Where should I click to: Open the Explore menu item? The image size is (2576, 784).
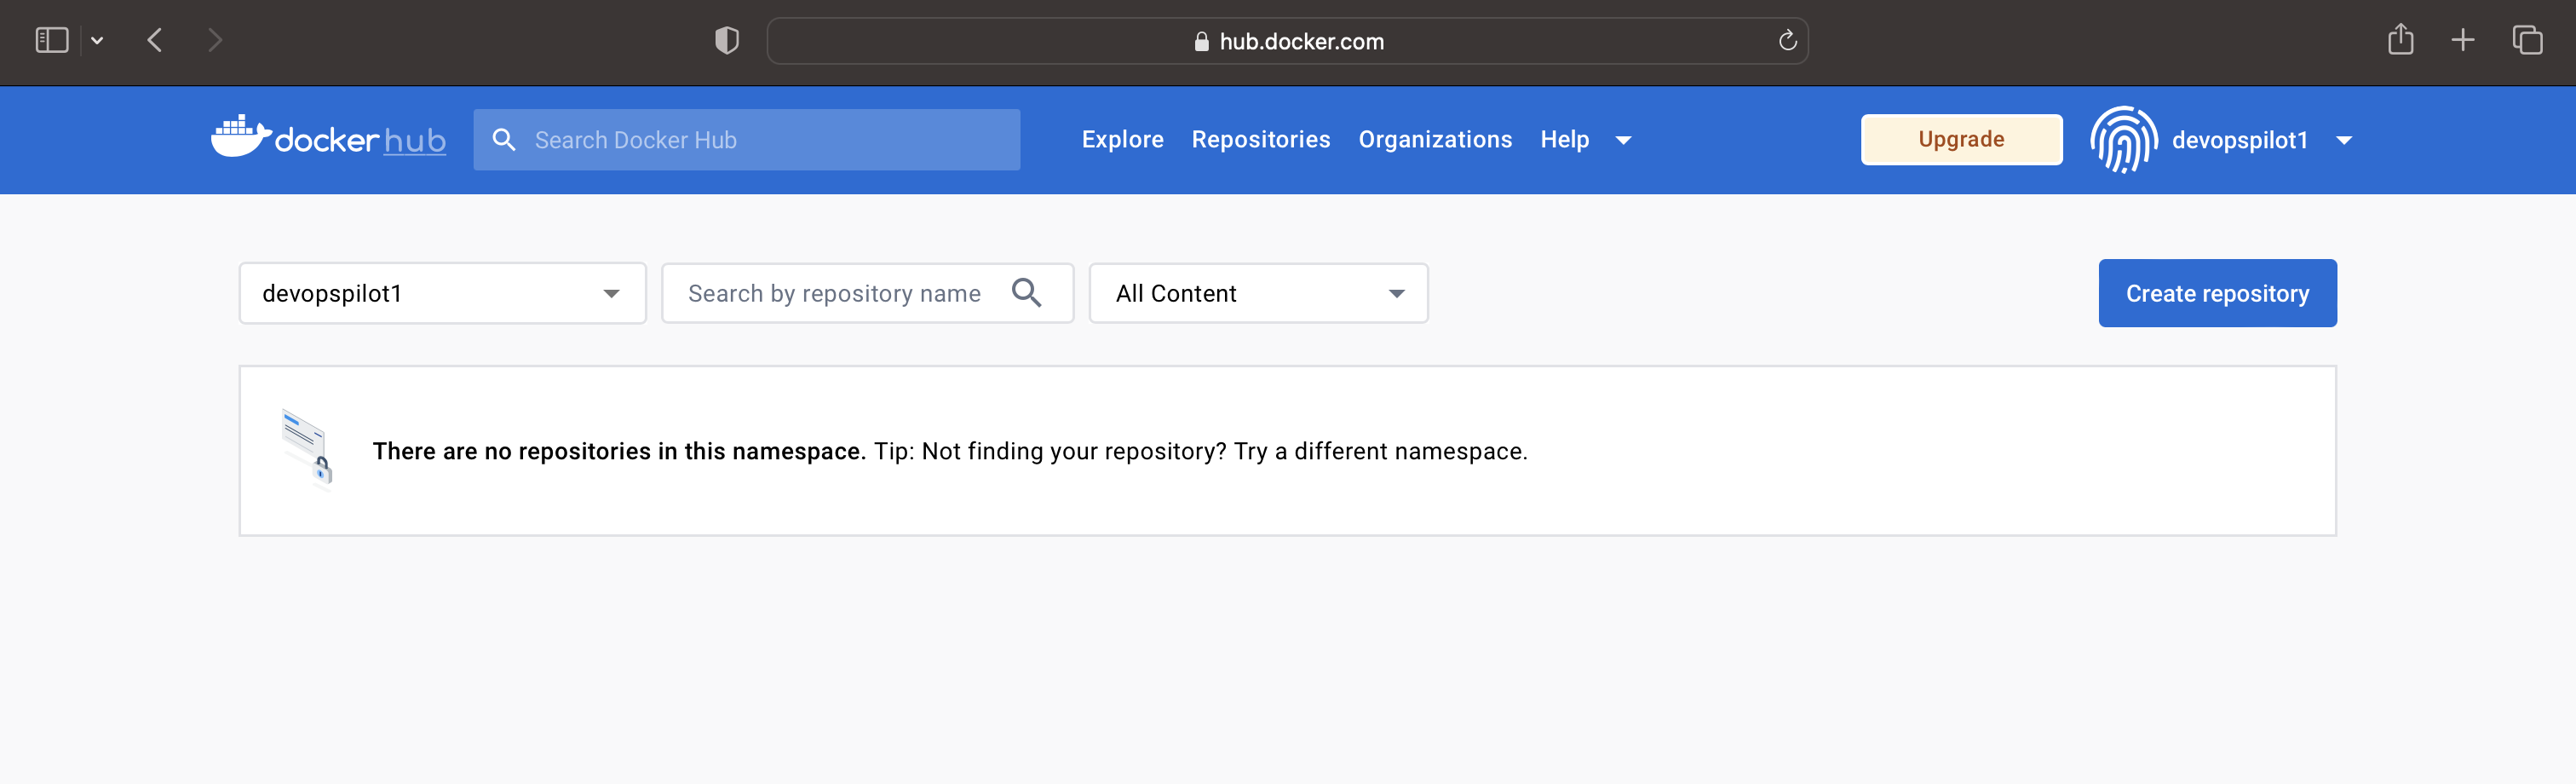click(x=1122, y=140)
